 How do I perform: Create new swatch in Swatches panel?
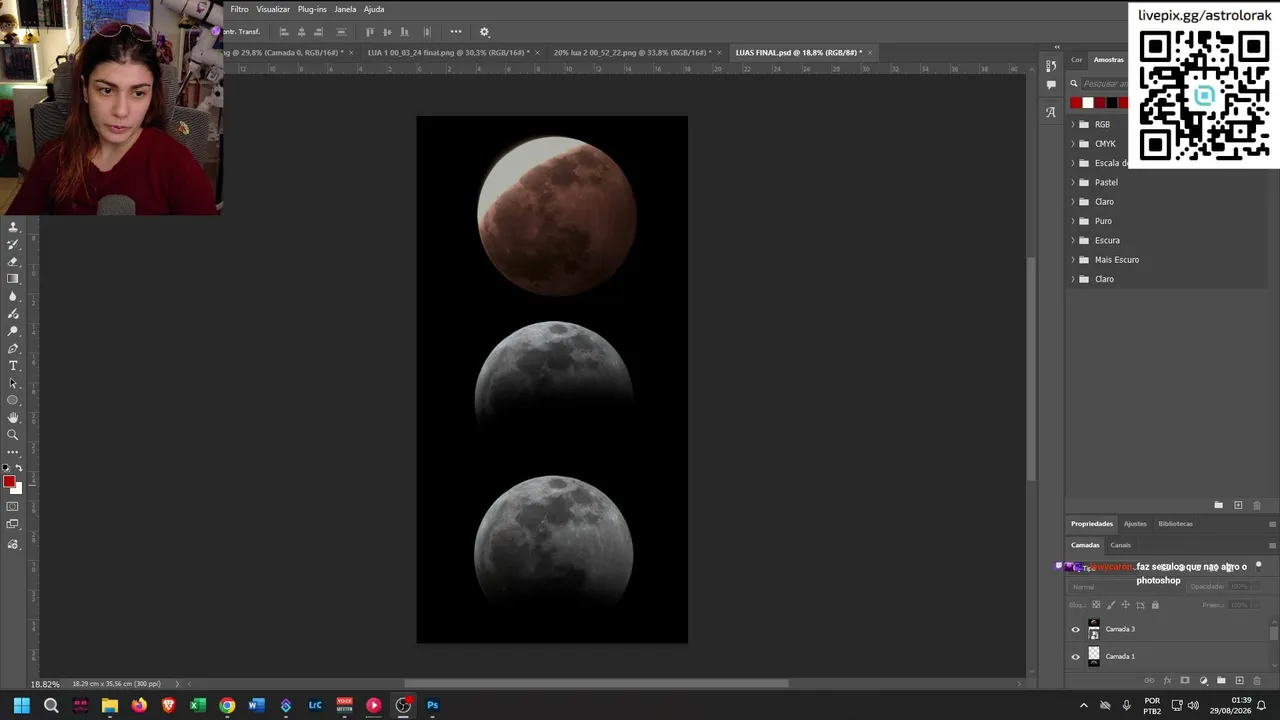(1238, 505)
